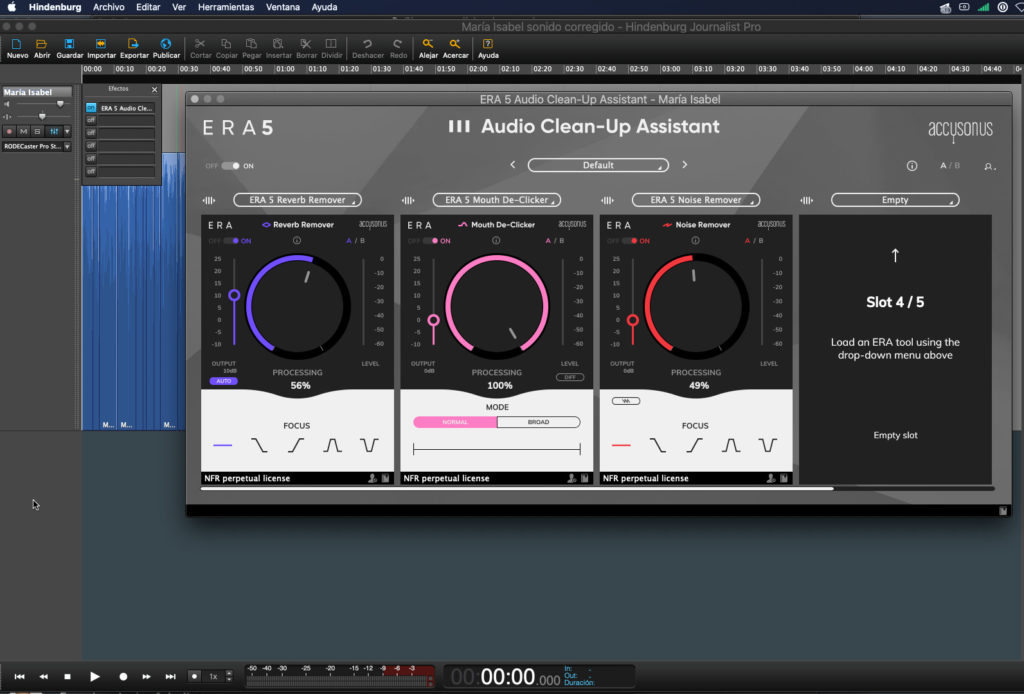Click the Pegar toolbar icon
This screenshot has height=694, width=1024.
click(x=251, y=44)
